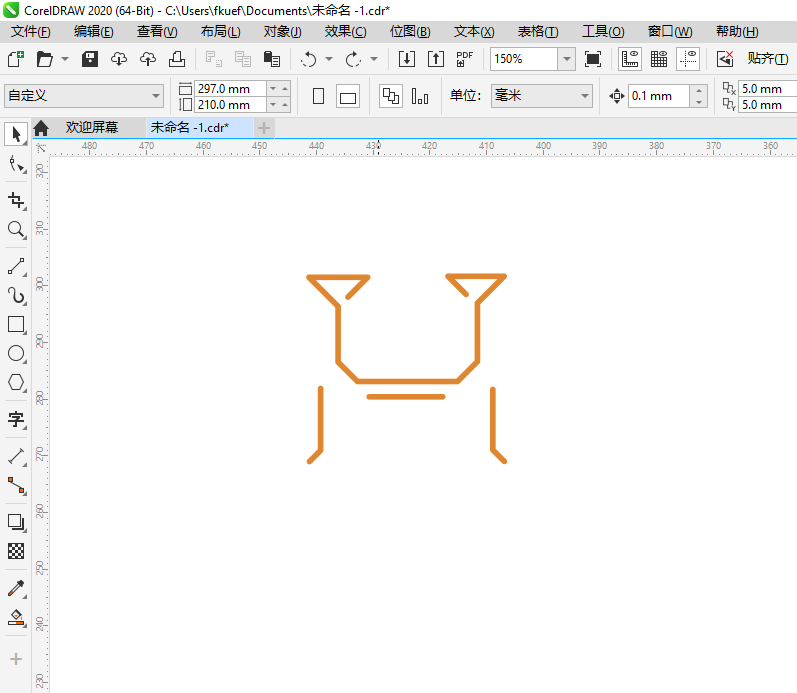Select the Interactive Fill tool
Image resolution: width=797 pixels, height=693 pixels.
pos(16,617)
